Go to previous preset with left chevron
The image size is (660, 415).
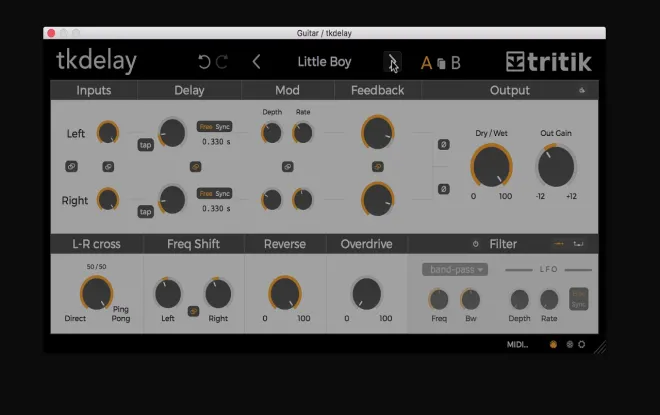click(x=256, y=62)
